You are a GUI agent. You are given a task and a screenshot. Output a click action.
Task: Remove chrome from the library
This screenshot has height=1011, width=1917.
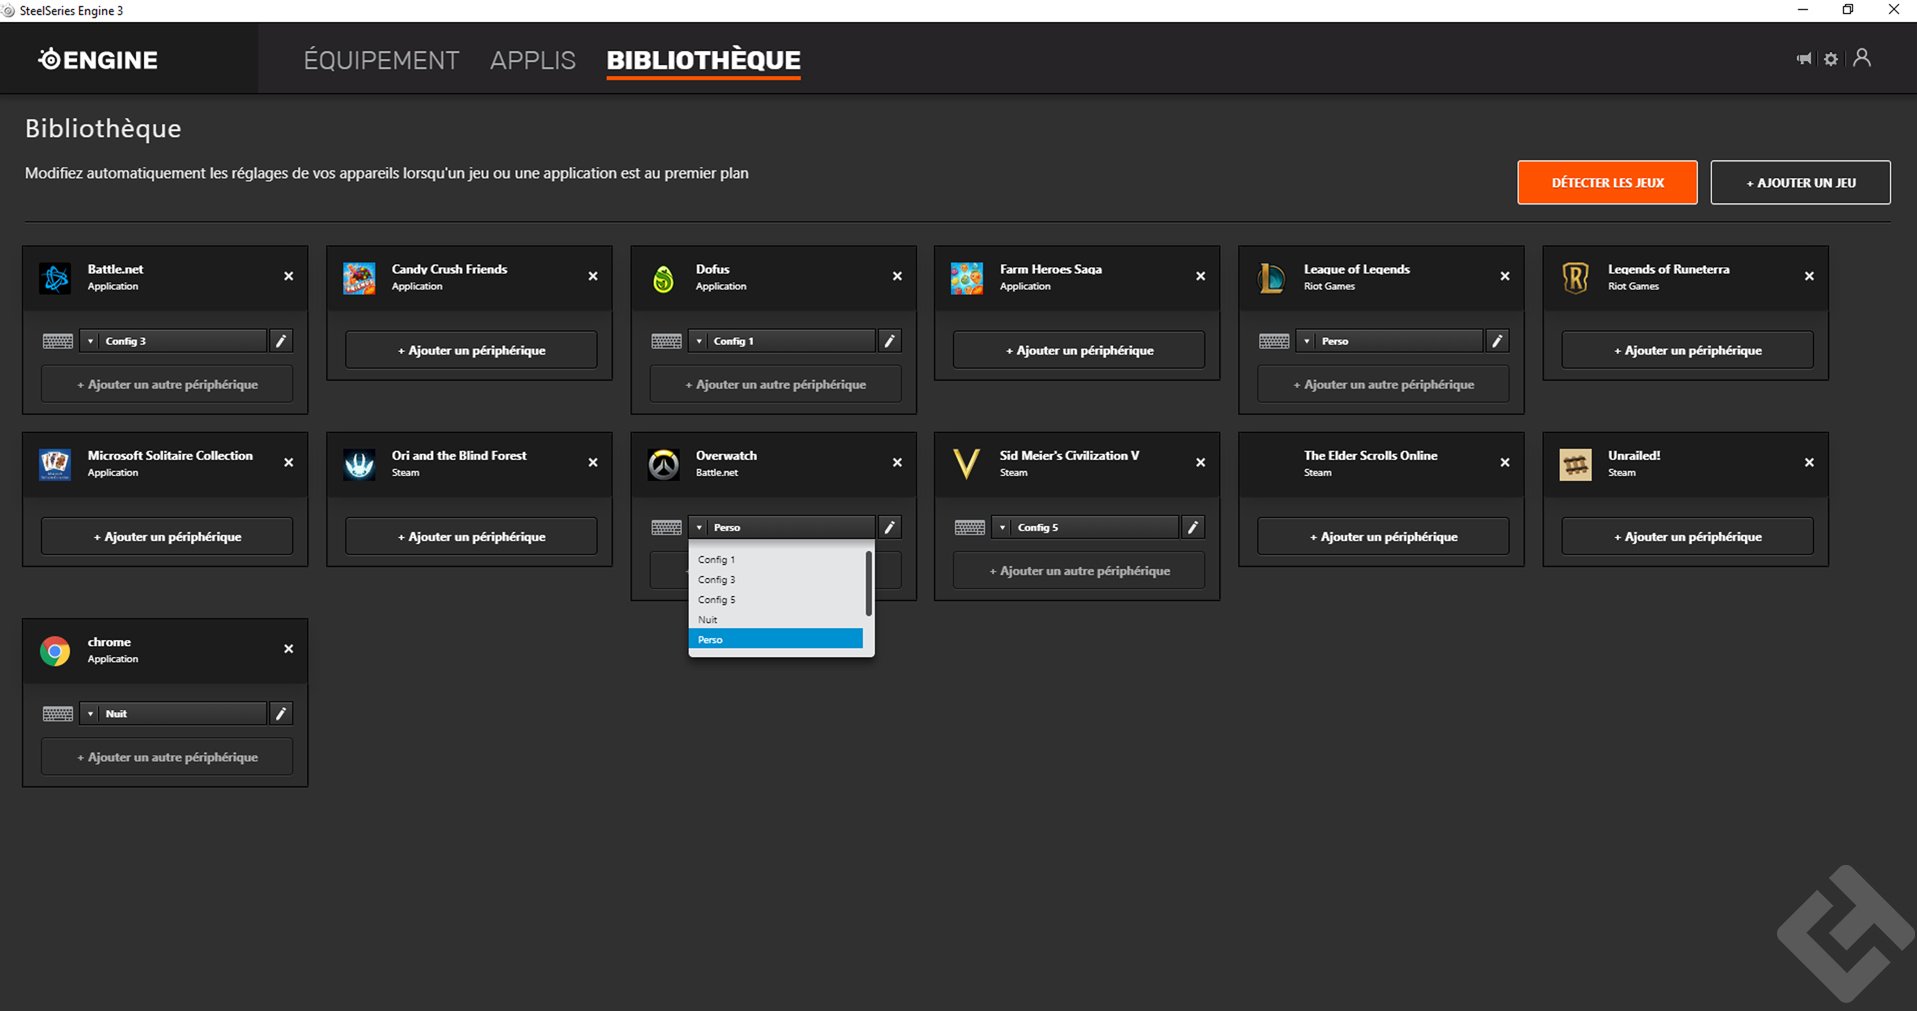pos(289,649)
